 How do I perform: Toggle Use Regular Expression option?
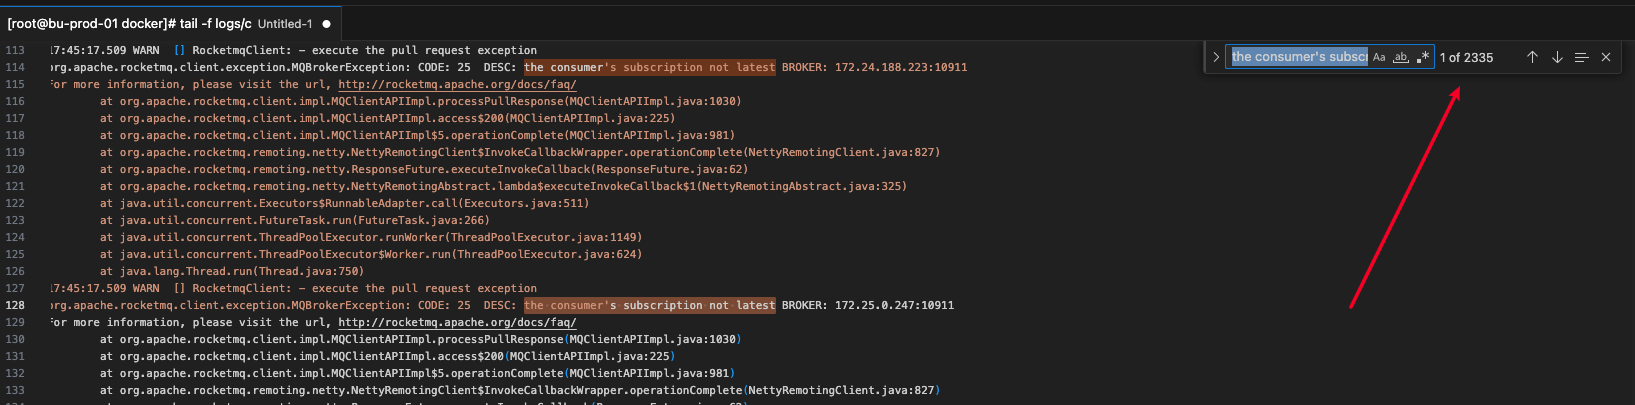point(1423,57)
